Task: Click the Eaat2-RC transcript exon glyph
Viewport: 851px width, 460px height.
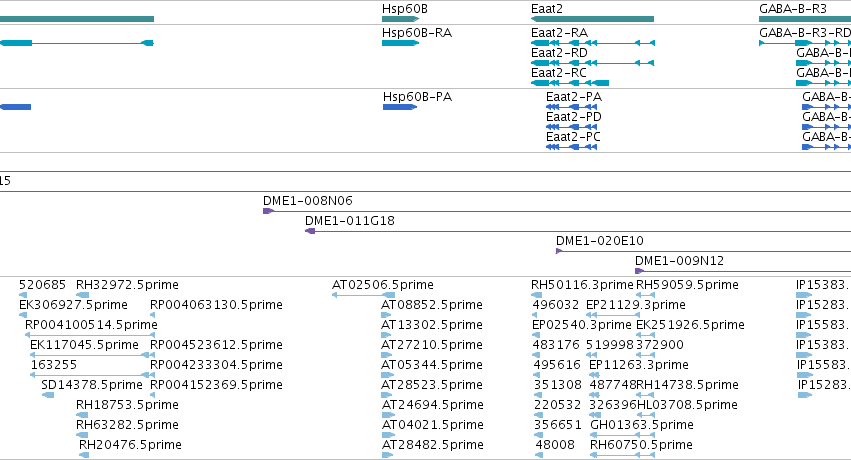Action: pyautogui.click(x=570, y=83)
